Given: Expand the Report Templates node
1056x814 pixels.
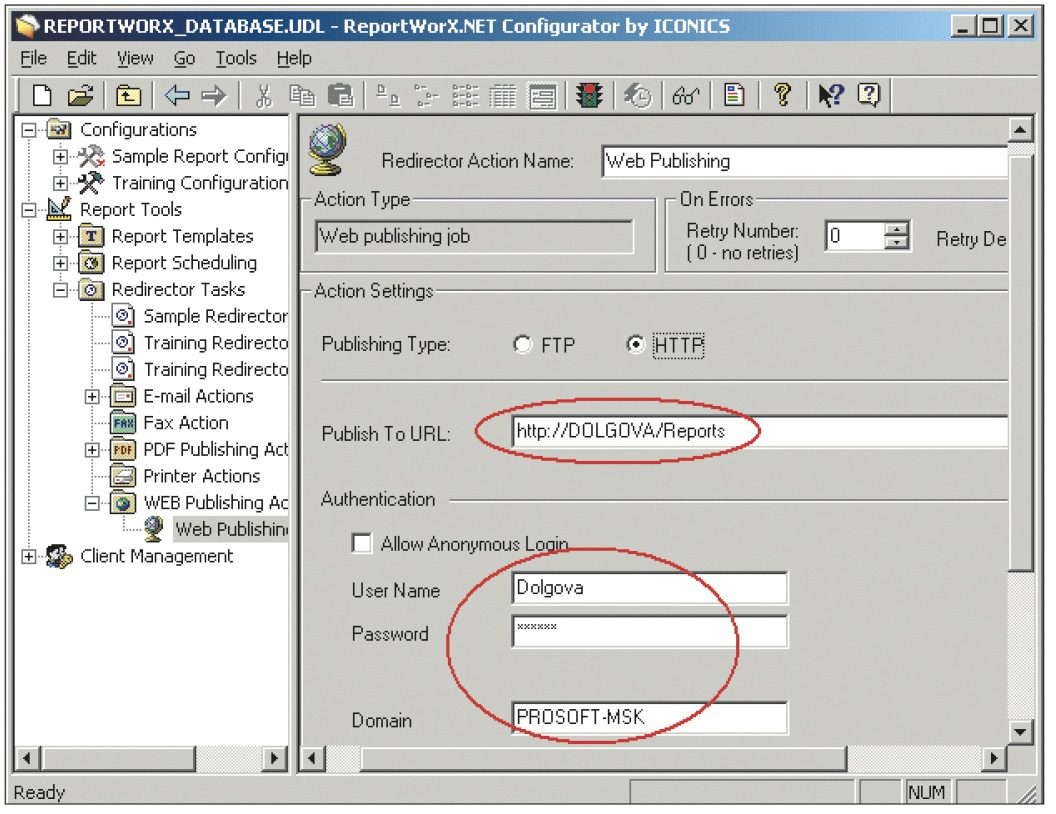Looking at the screenshot, I should 60,236.
